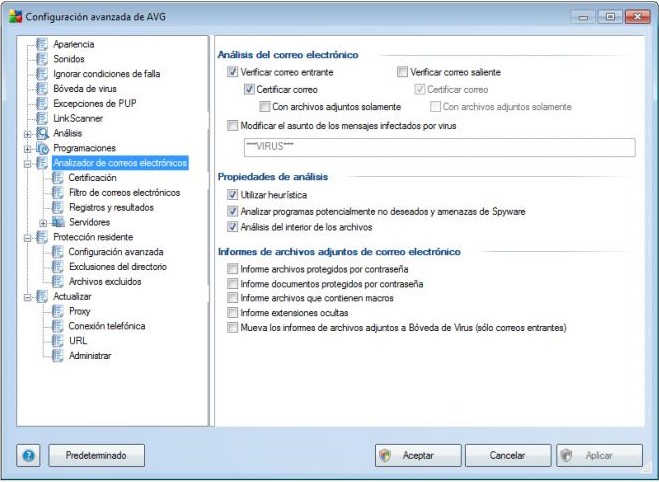Select Conexión telefónica tree item

107,326
